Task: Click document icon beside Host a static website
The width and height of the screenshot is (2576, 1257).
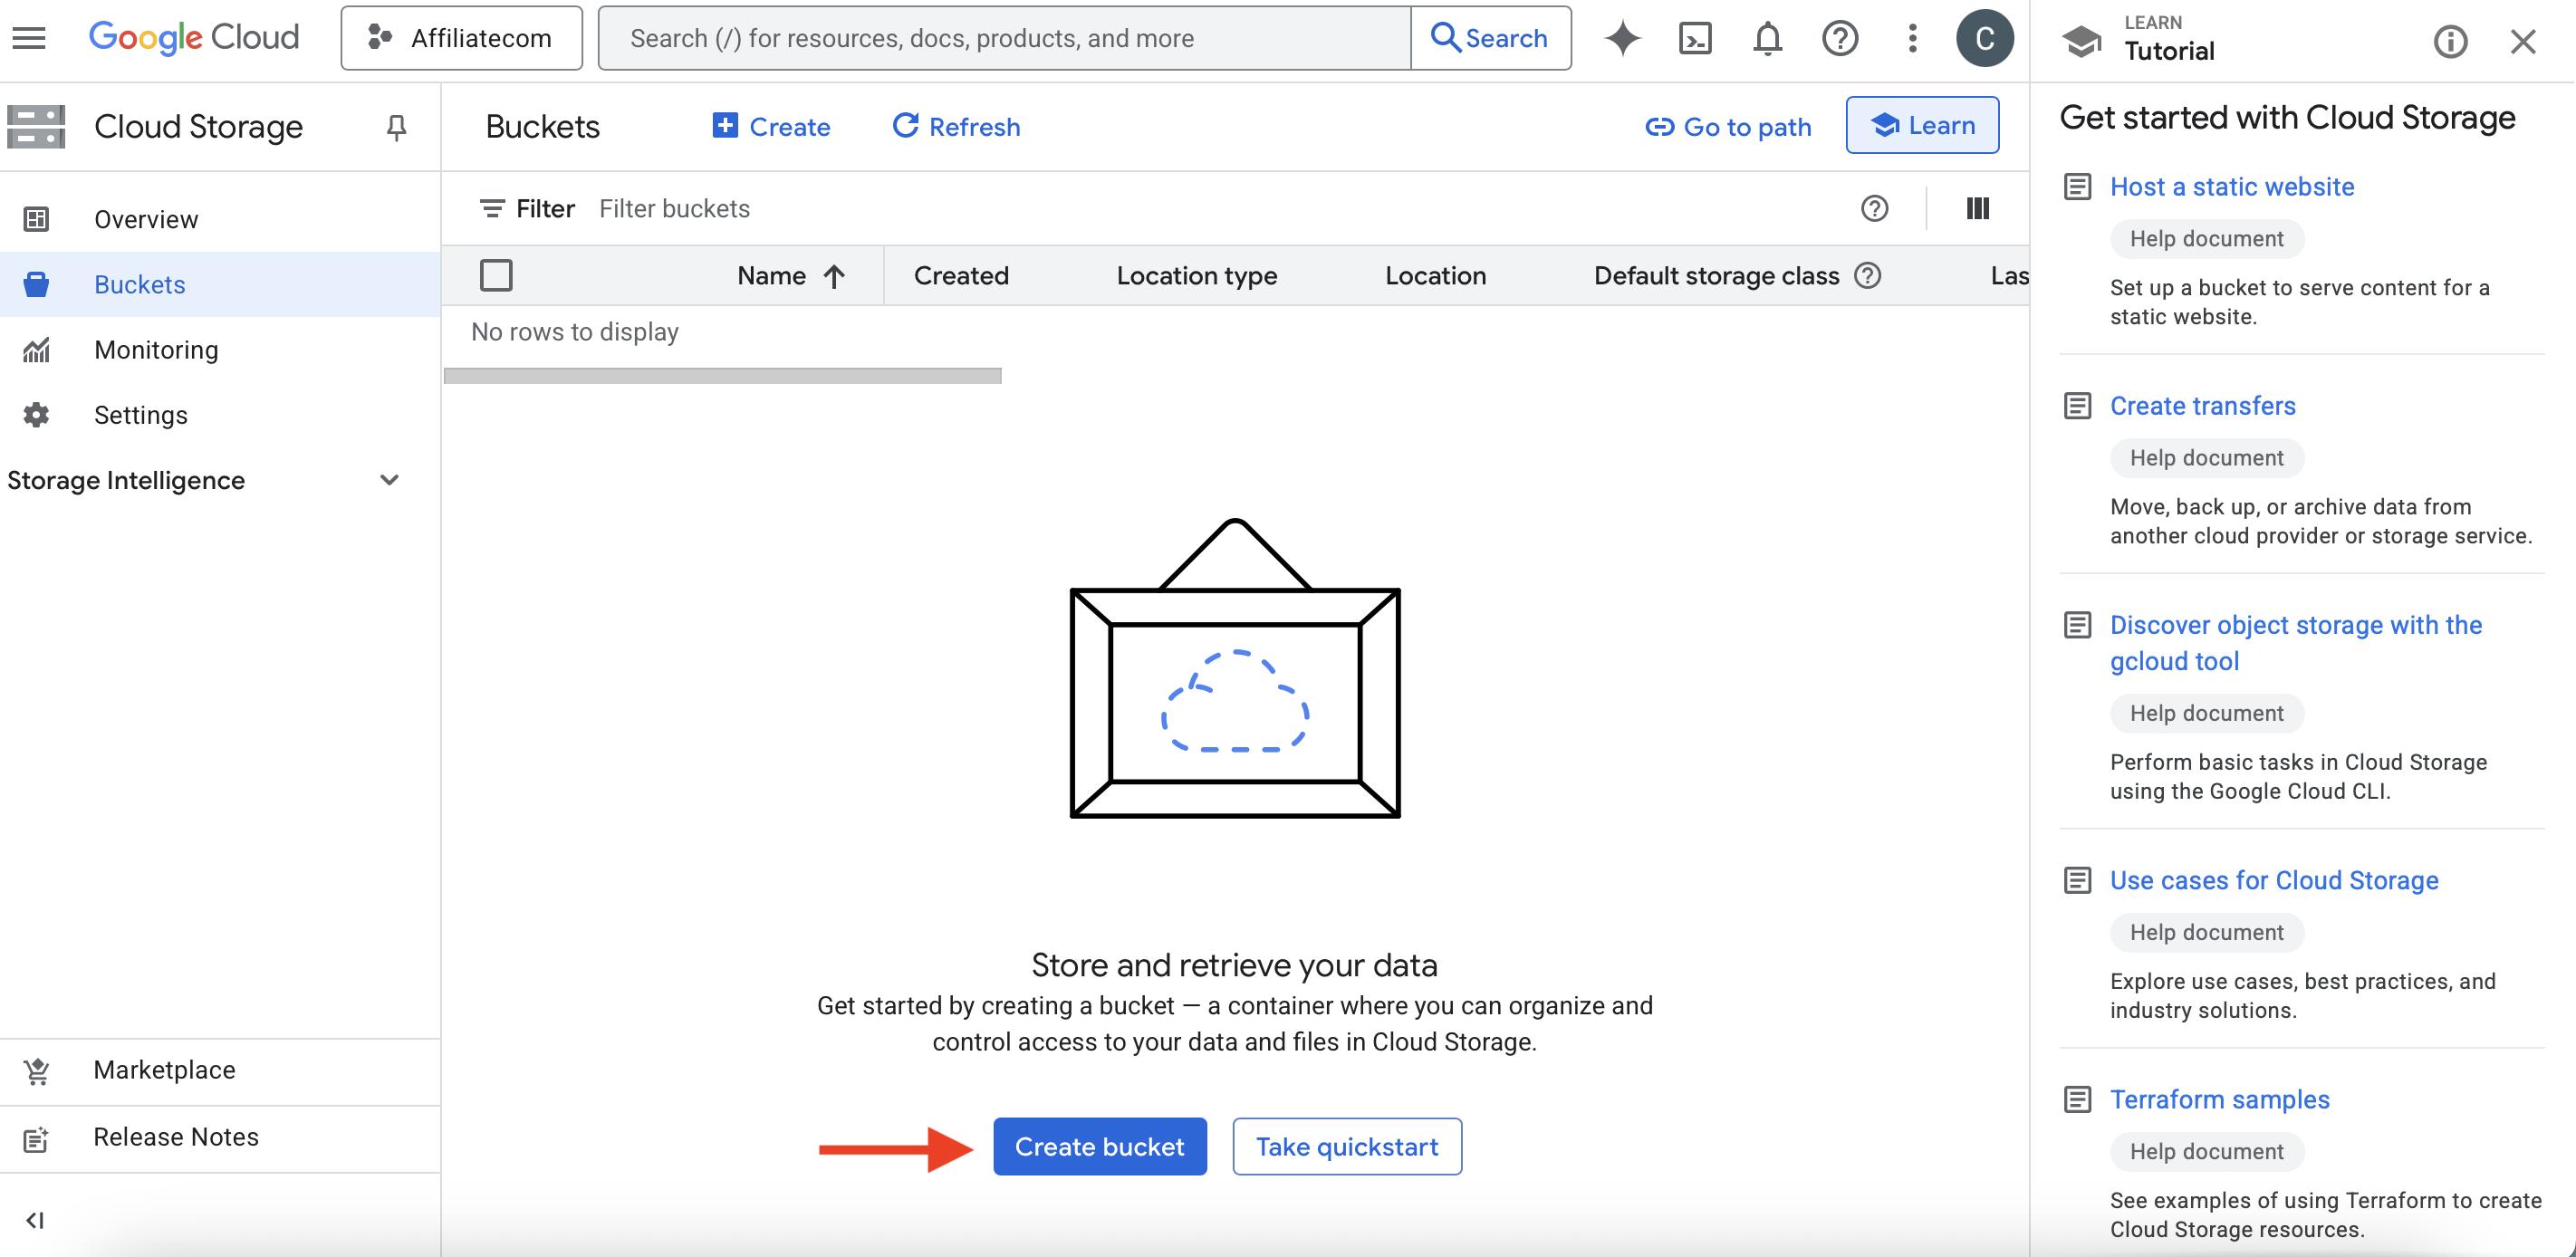Action: pos(2077,187)
